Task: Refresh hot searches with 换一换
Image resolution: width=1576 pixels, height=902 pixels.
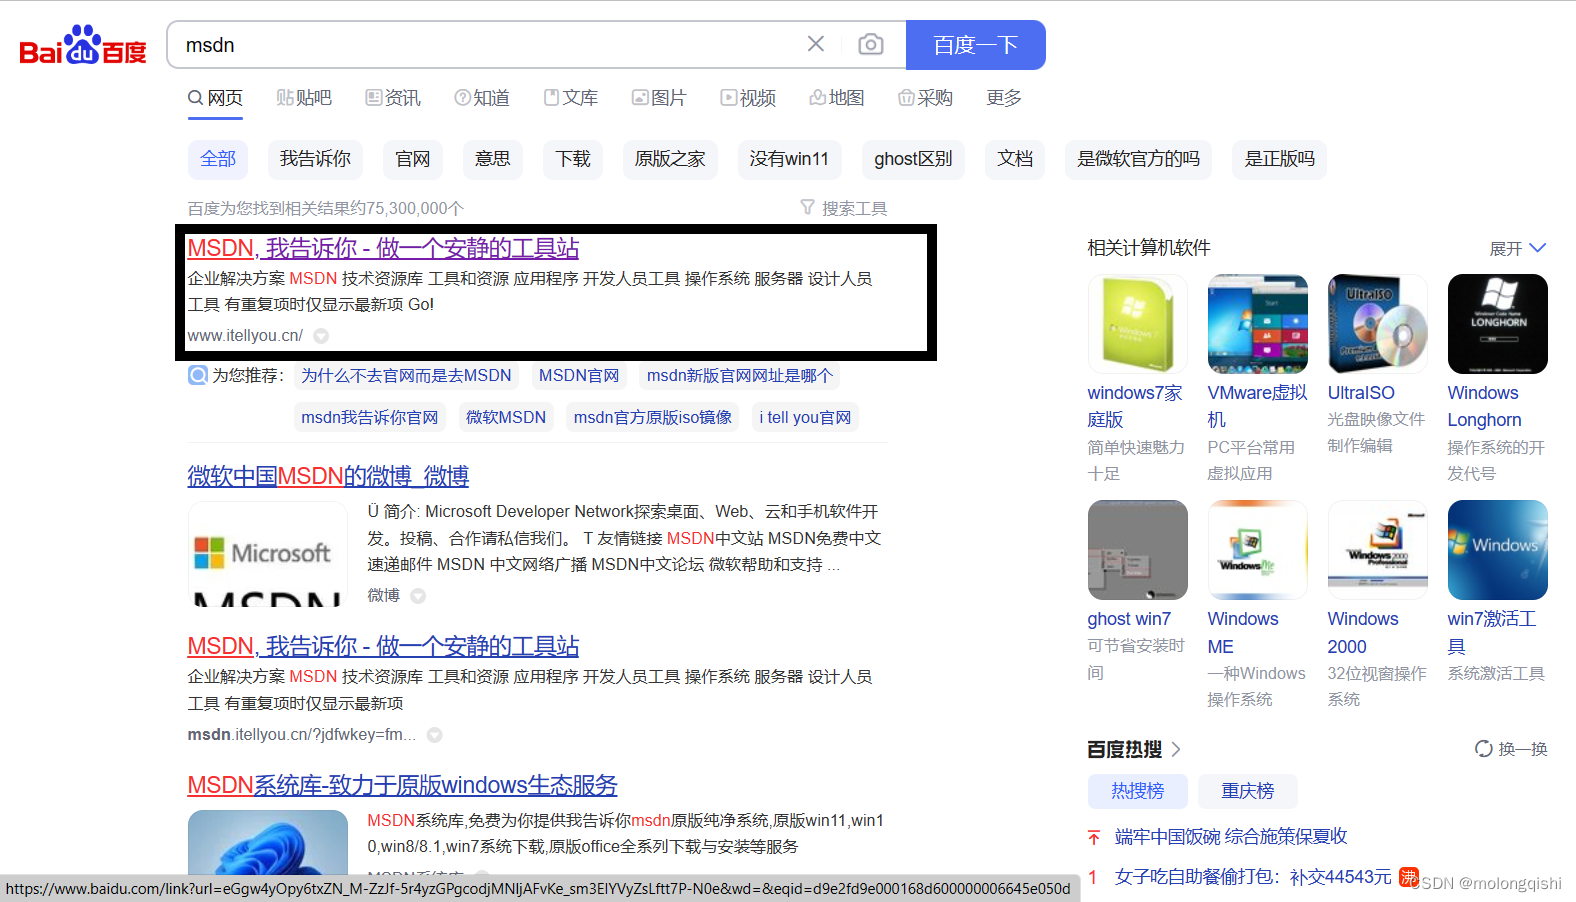Action: (1511, 749)
